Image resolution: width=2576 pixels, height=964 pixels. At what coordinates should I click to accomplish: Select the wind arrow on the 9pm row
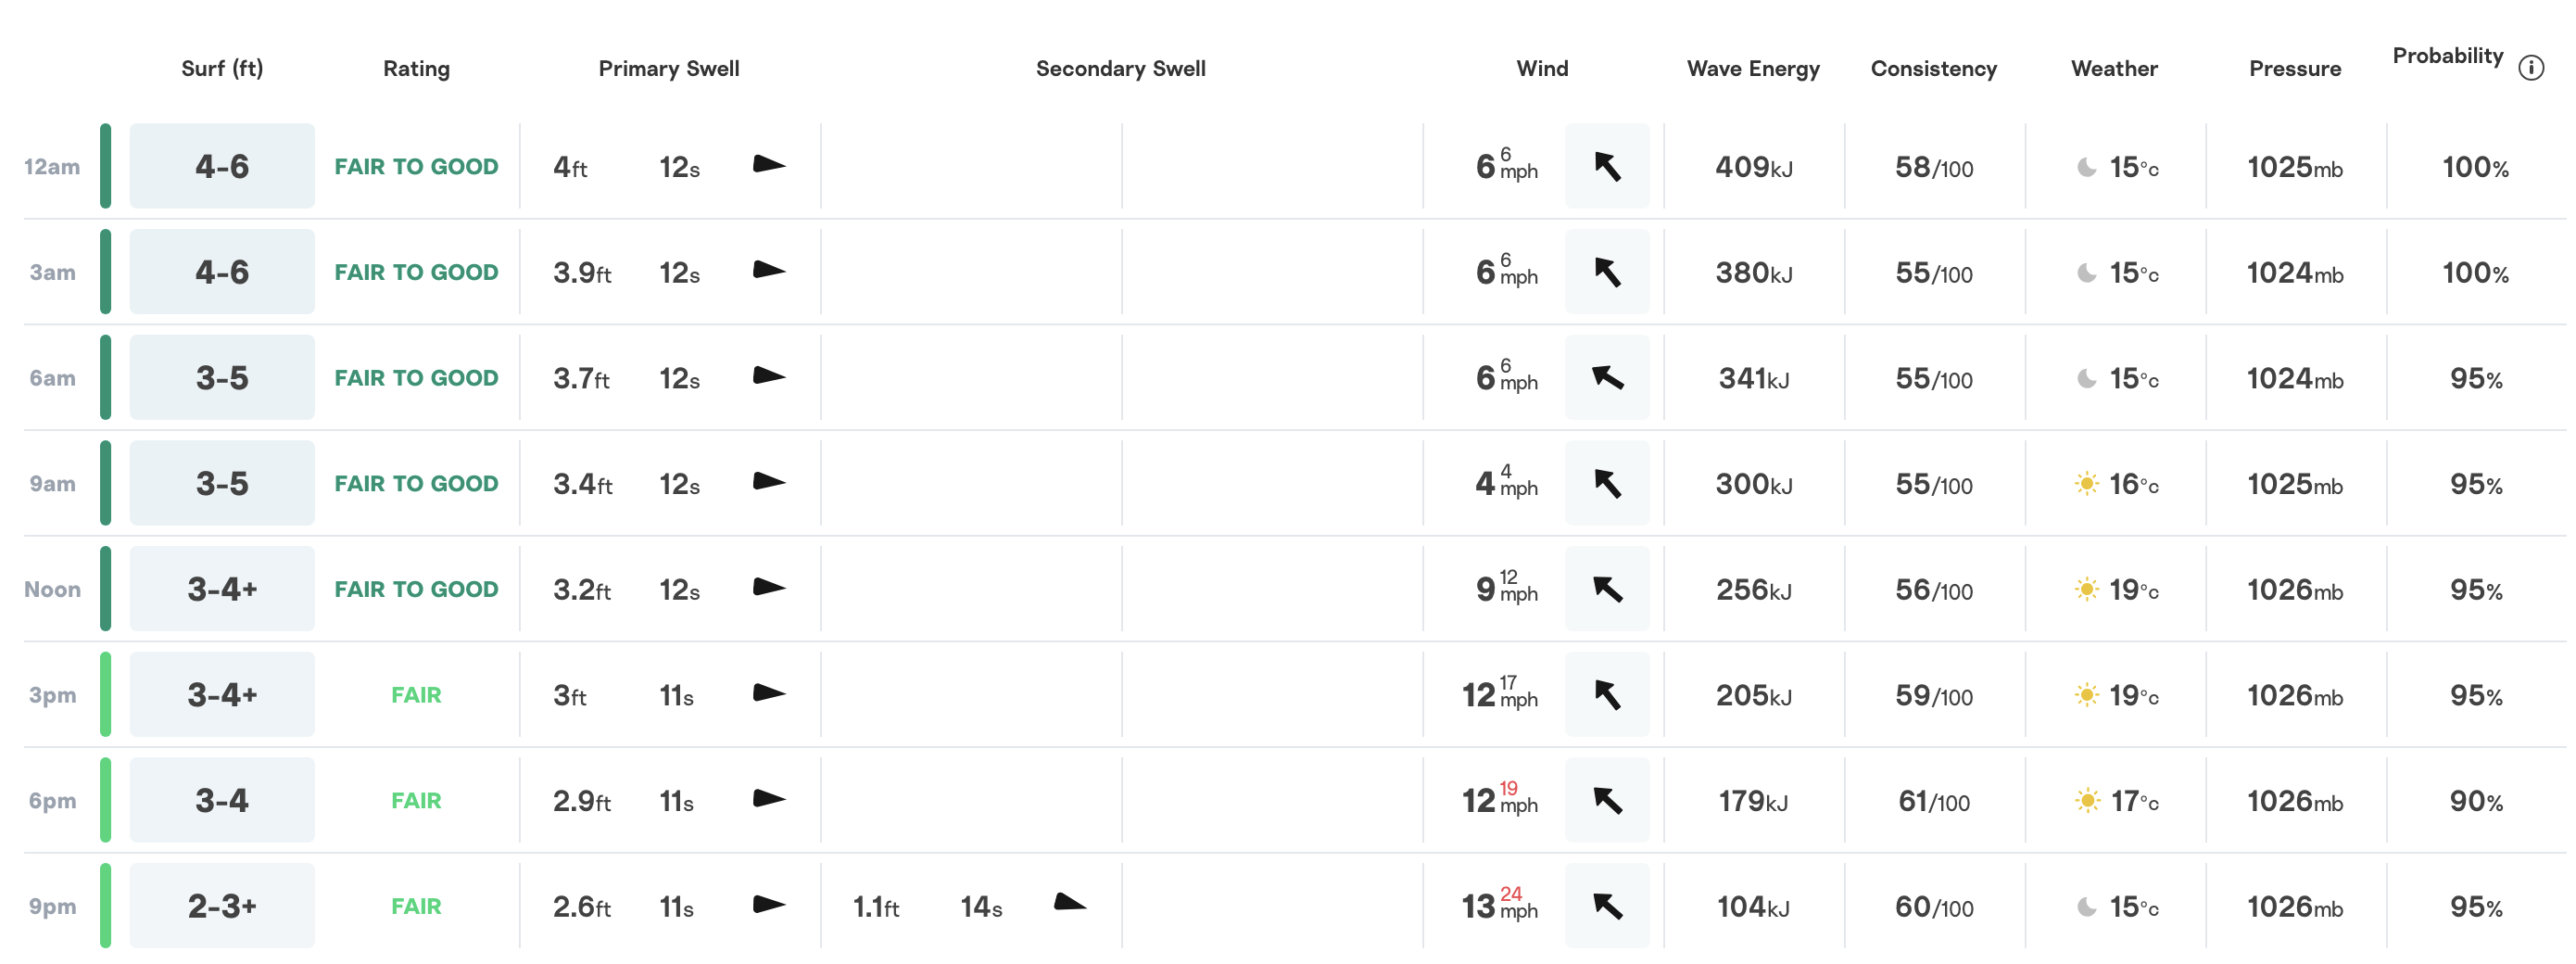(x=1609, y=905)
